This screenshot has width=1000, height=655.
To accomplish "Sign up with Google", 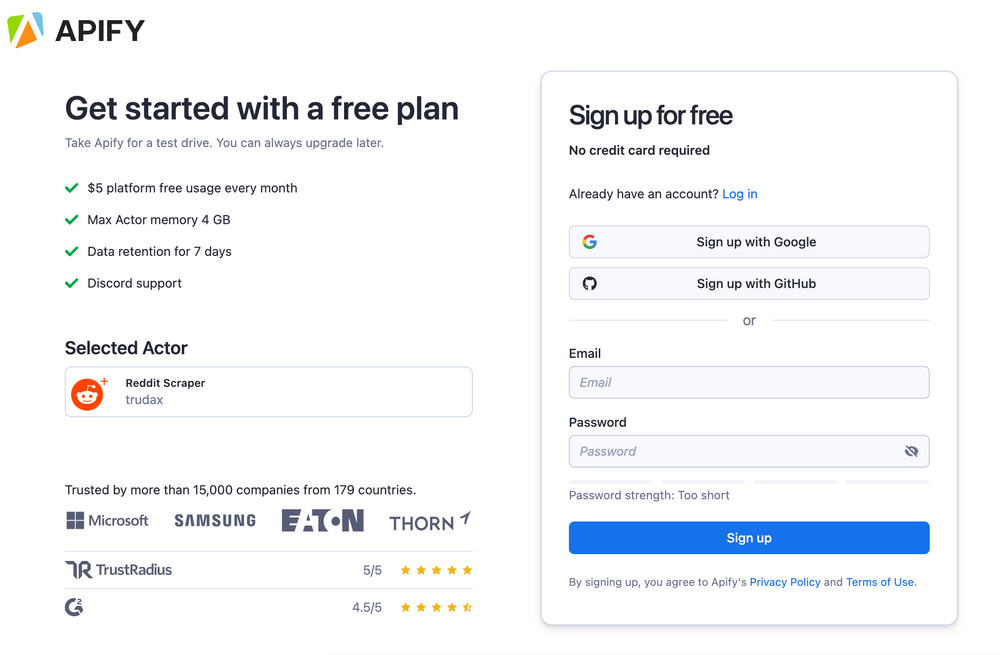I will pyautogui.click(x=749, y=242).
